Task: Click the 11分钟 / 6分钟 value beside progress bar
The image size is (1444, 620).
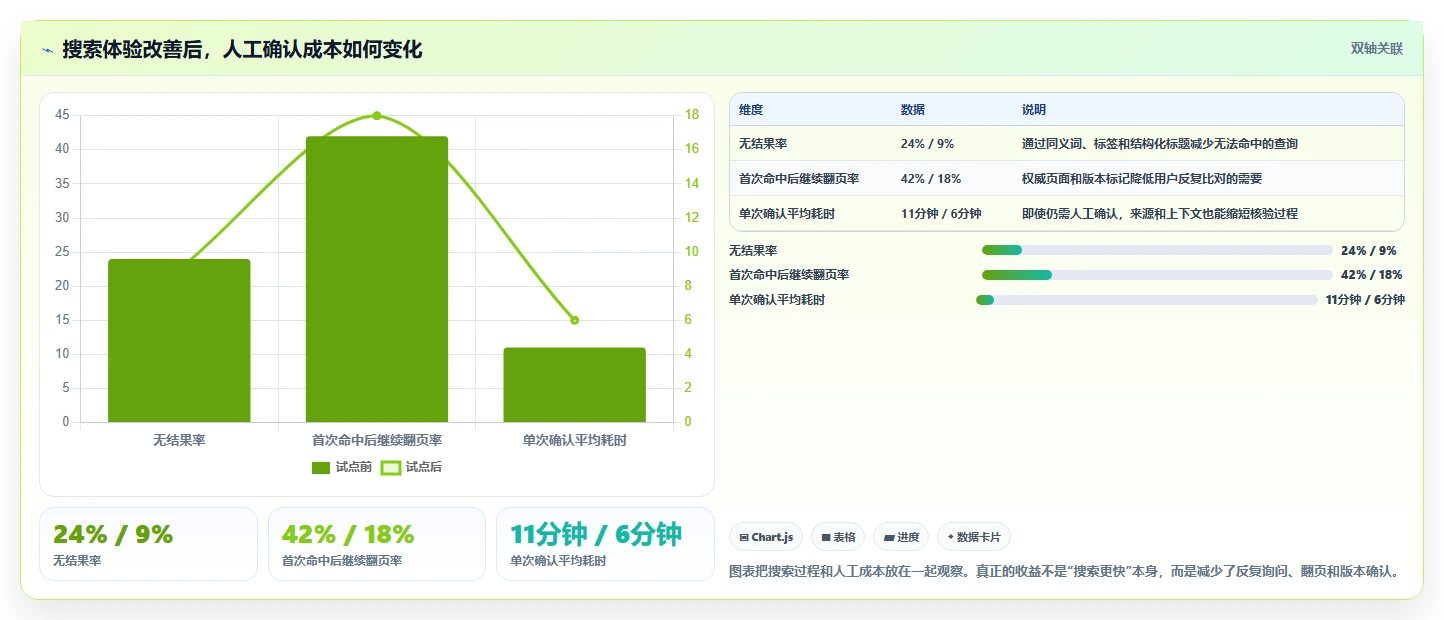Action: 1365,300
